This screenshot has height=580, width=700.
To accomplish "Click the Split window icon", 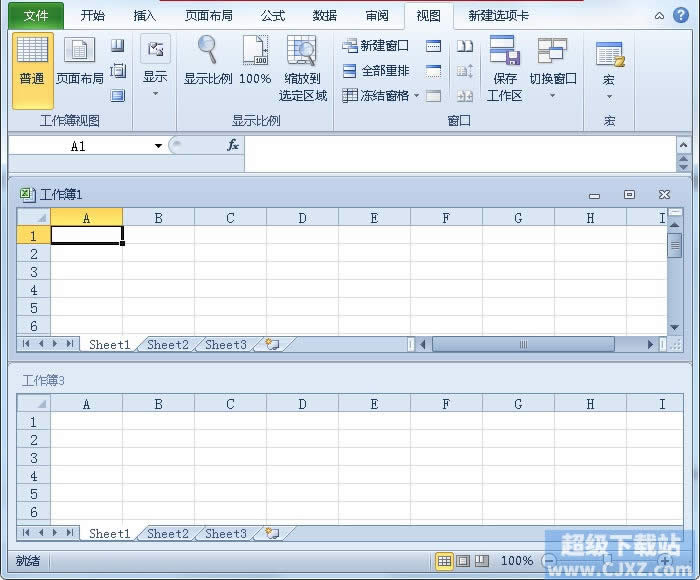I will tap(433, 46).
